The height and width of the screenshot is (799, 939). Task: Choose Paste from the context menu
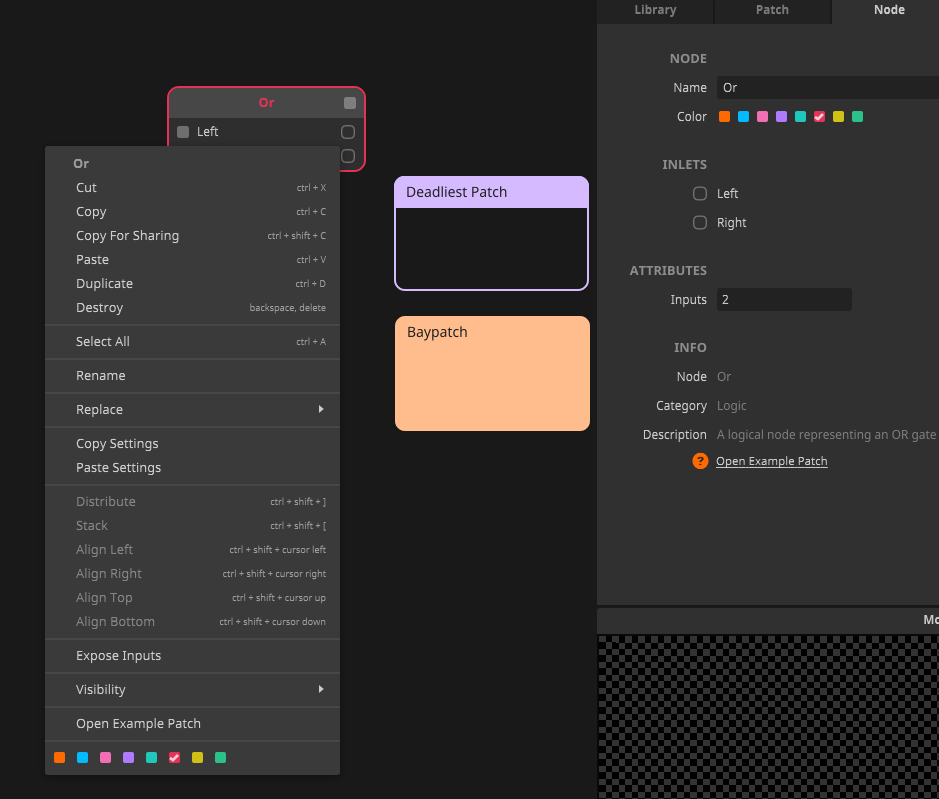pos(192,259)
